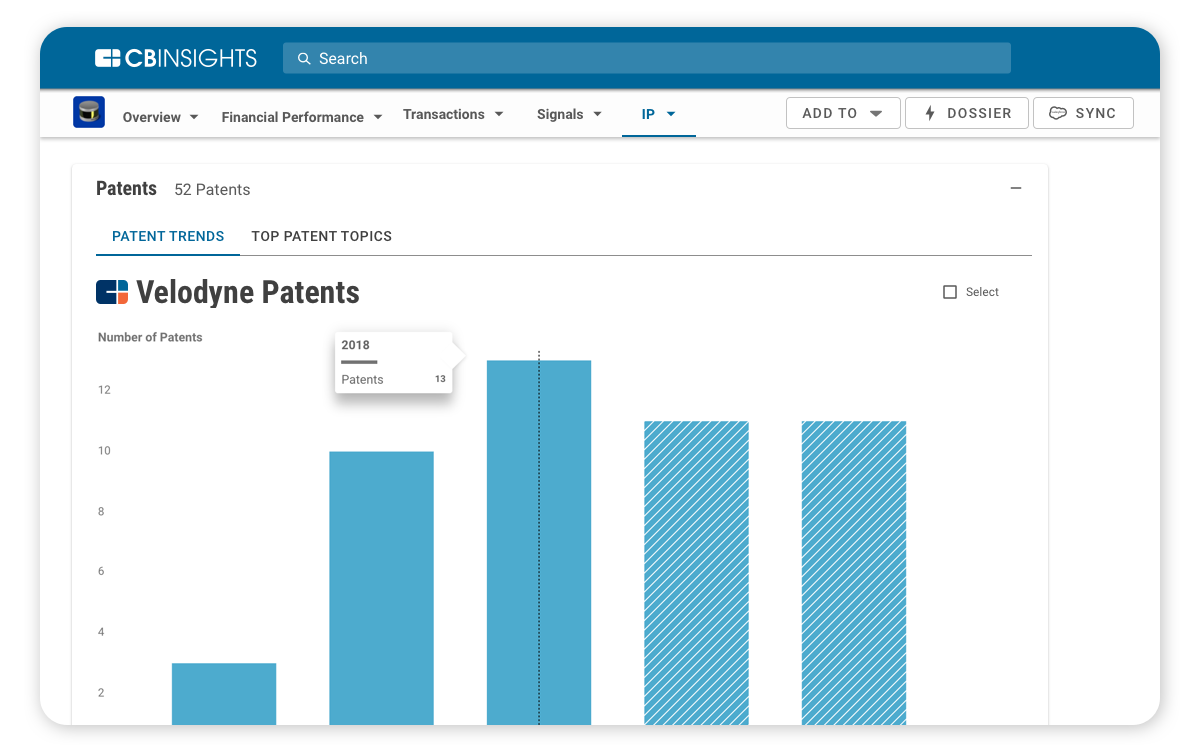Image resolution: width=1200 pixels, height=752 pixels.
Task: Open the Financial Performance dropdown menu
Action: [302, 117]
